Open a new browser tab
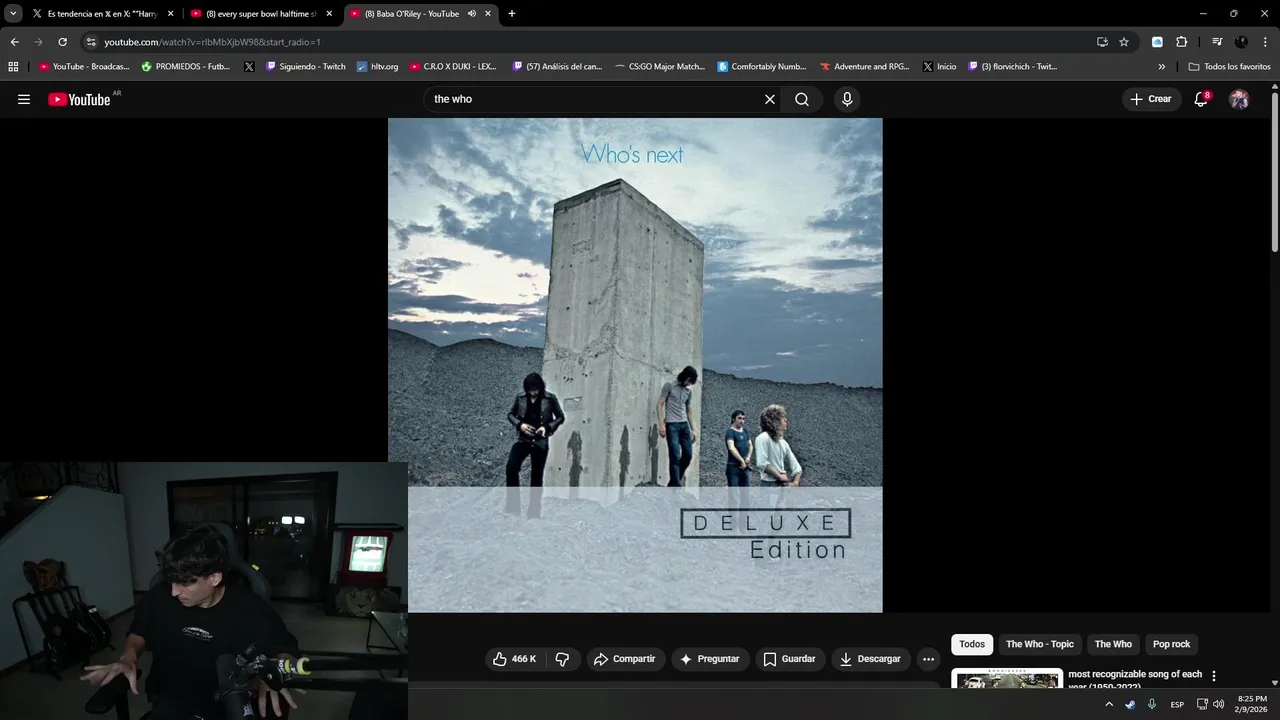1280x720 pixels. coord(512,14)
